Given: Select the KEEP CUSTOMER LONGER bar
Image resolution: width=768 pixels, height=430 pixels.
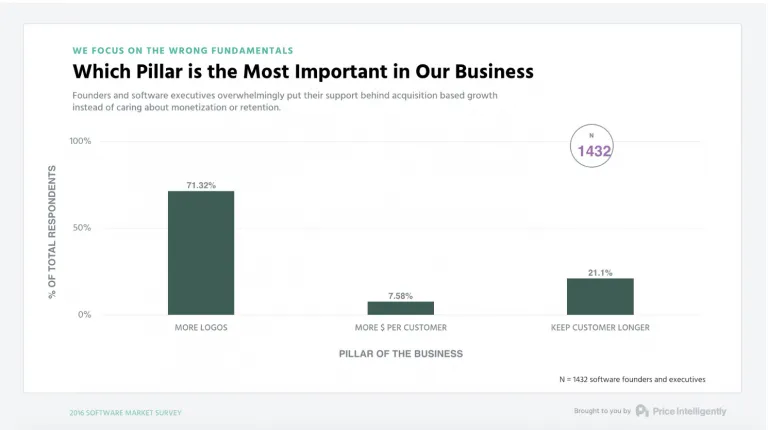Looking at the screenshot, I should [600, 296].
